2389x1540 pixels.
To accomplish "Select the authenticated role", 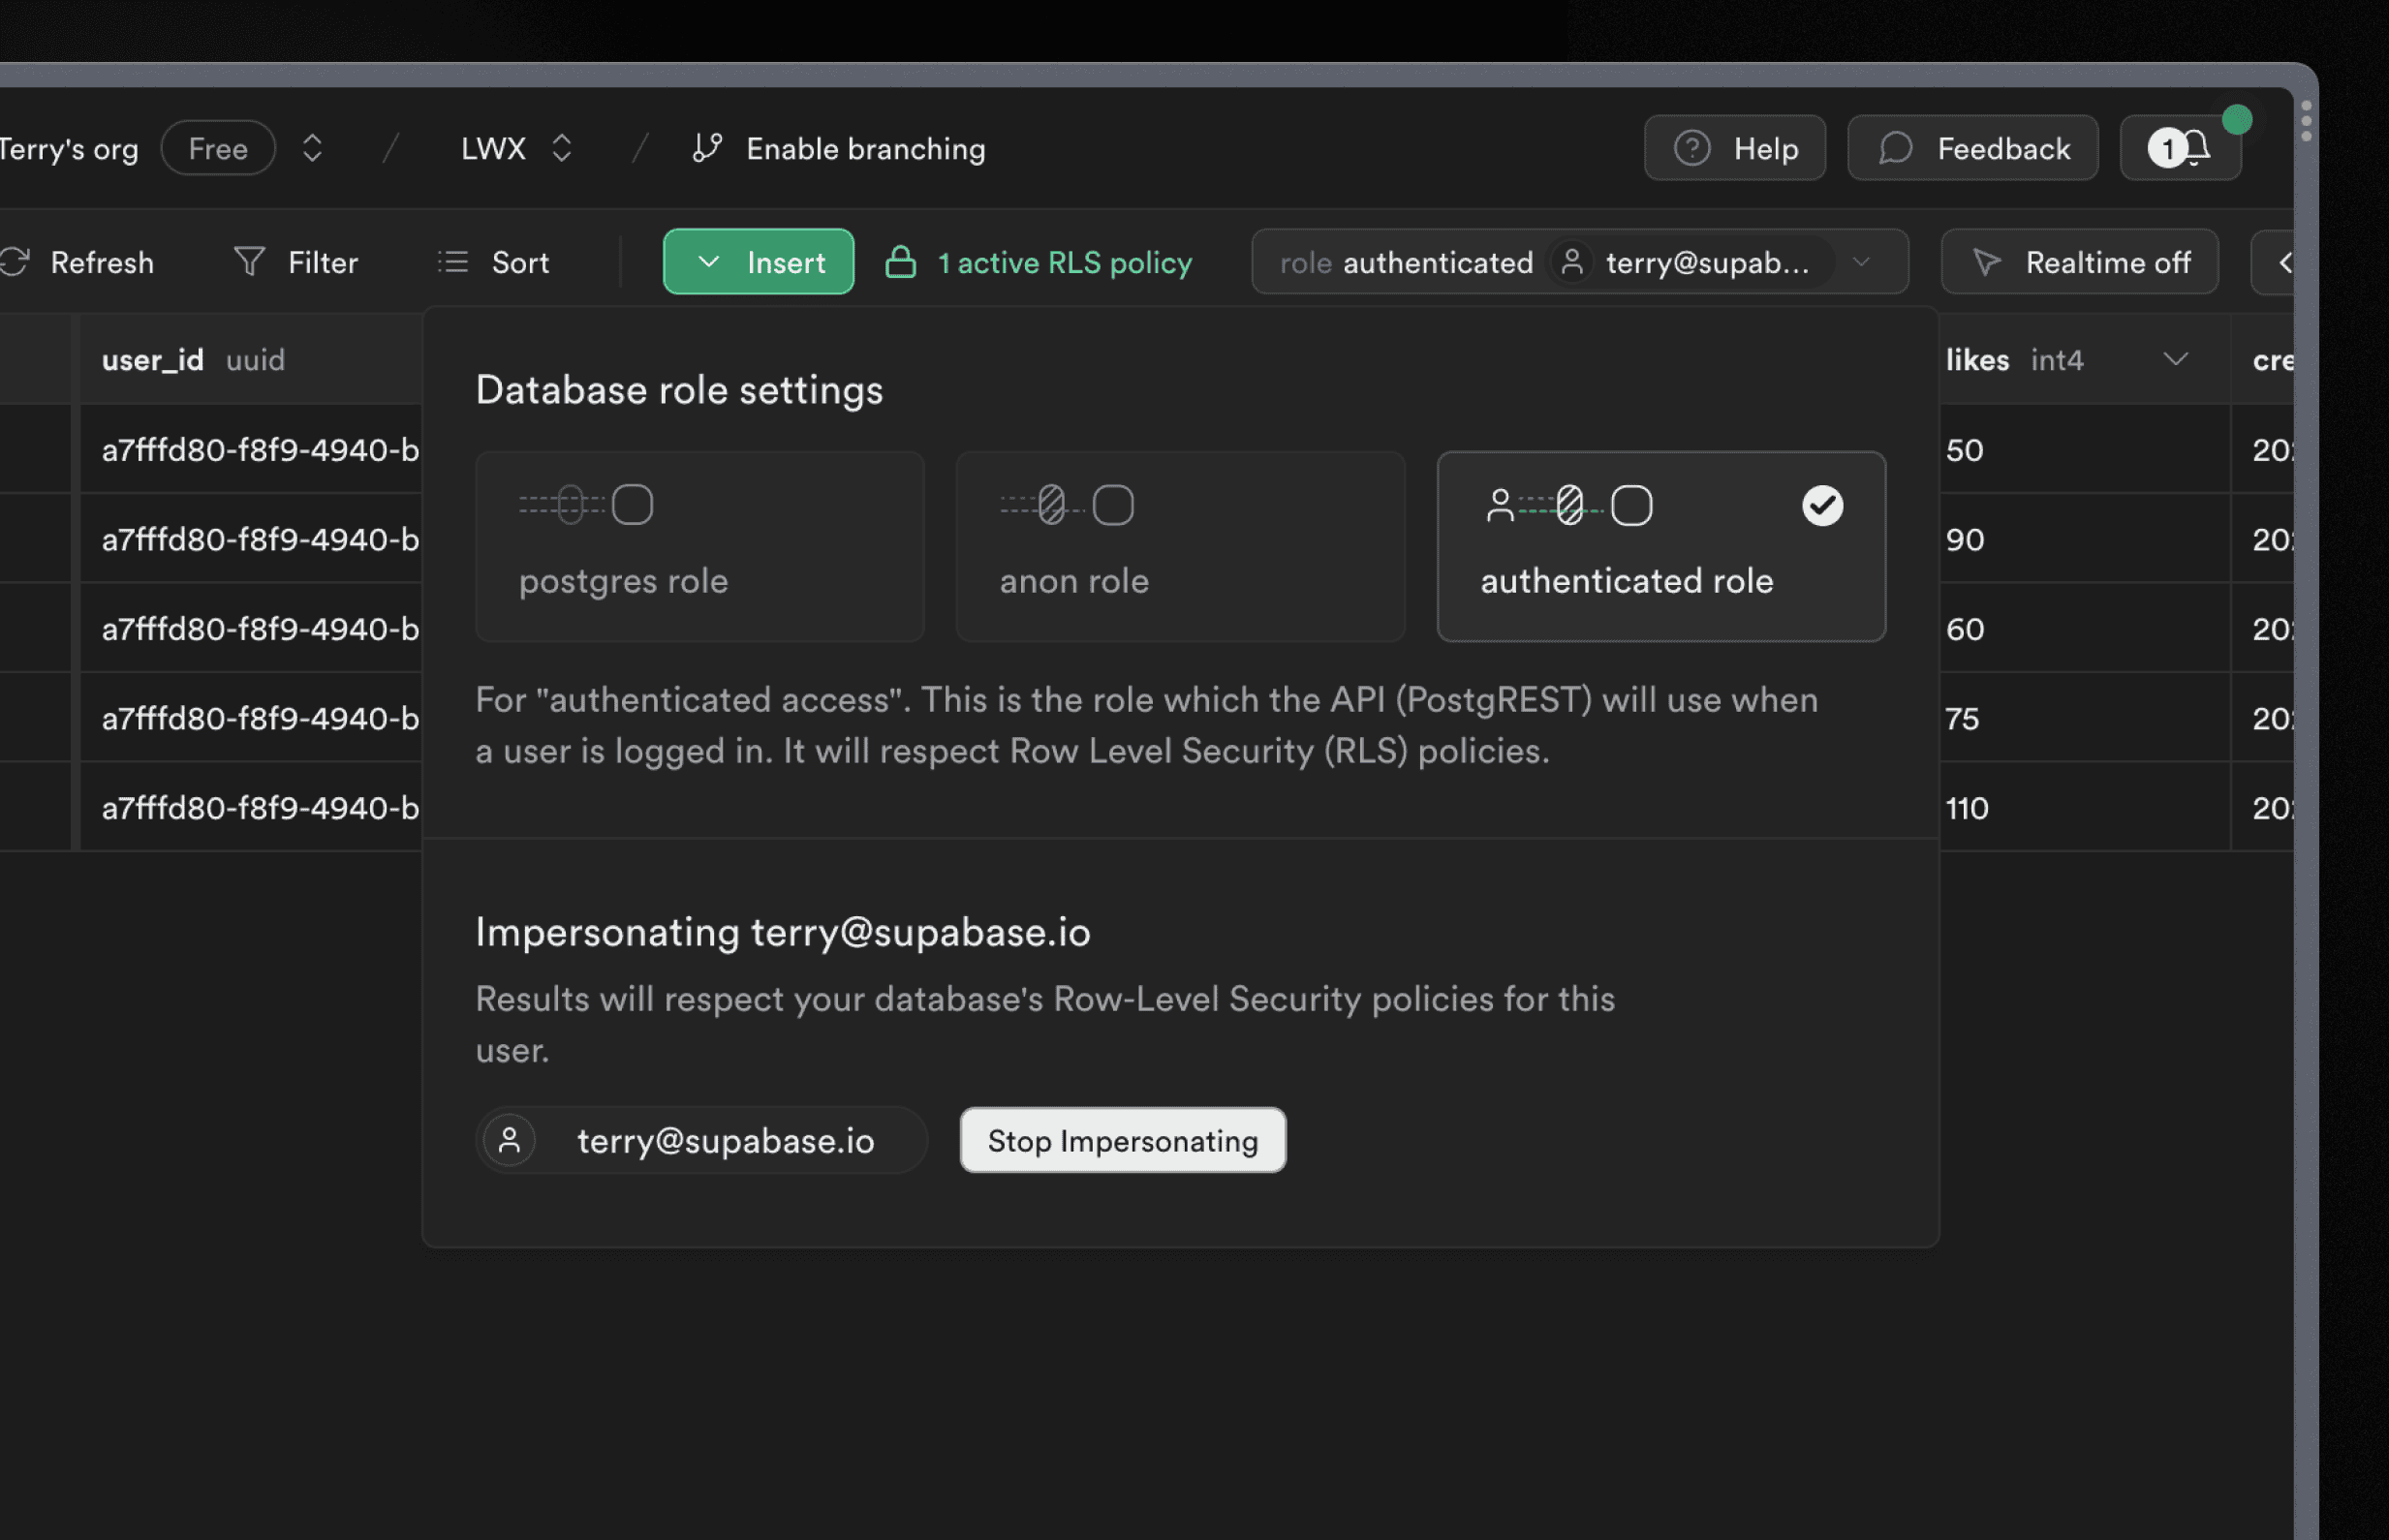I will (x=1660, y=547).
